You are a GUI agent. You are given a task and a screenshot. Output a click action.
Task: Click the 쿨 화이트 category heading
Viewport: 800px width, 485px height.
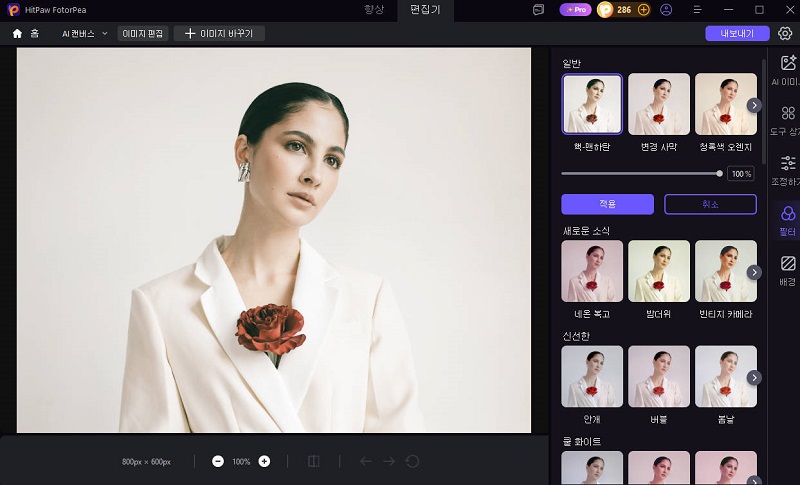582,441
